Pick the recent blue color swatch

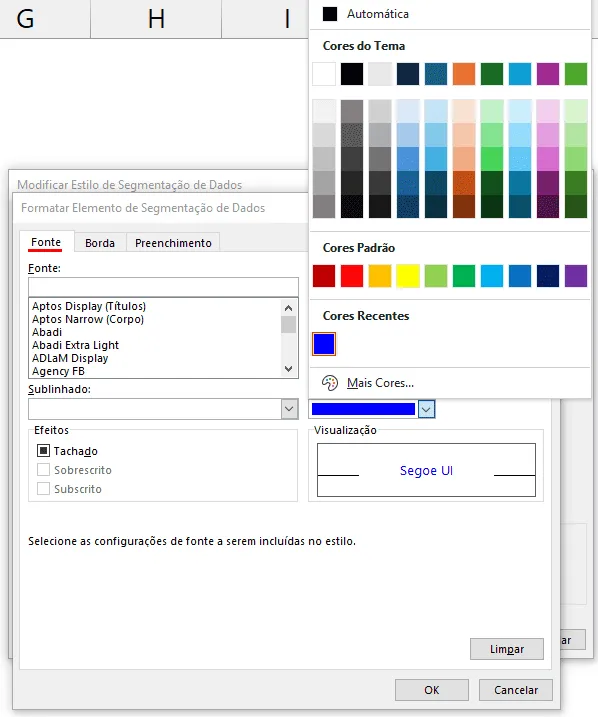pos(324,344)
